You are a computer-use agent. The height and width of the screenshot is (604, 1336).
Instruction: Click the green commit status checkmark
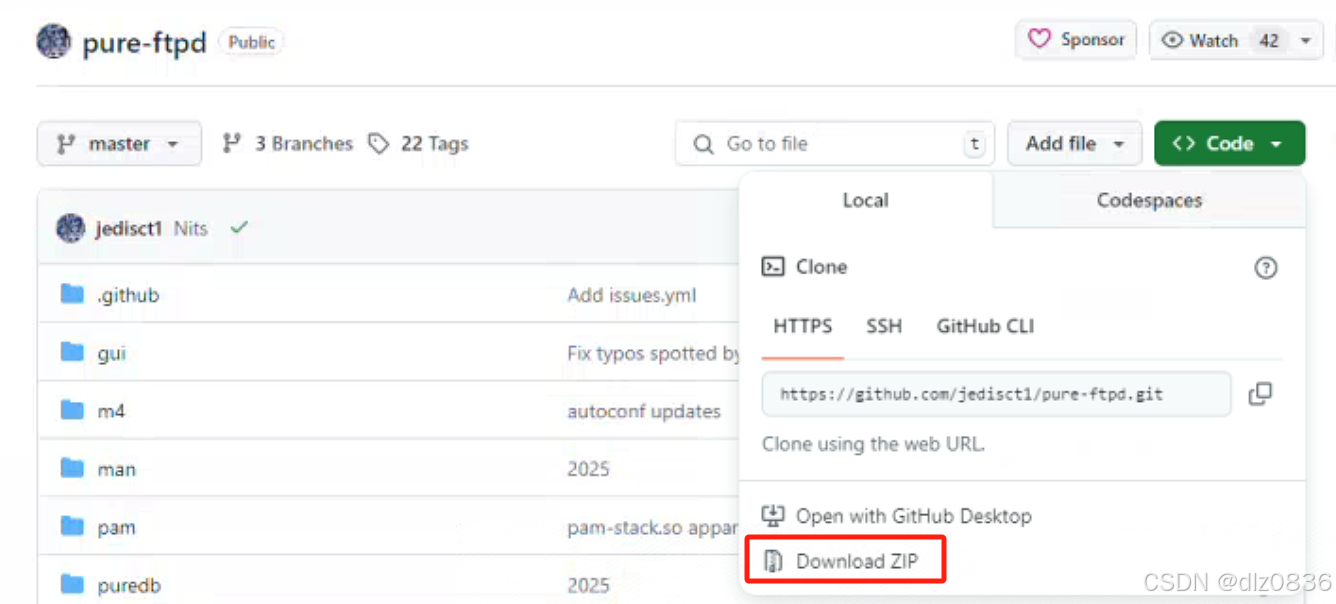(238, 228)
